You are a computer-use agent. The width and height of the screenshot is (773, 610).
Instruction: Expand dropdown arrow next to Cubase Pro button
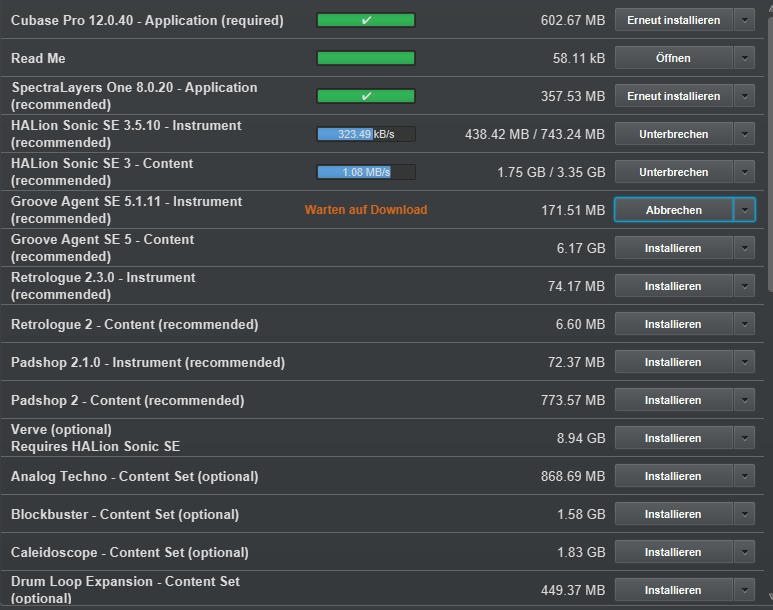click(745, 20)
